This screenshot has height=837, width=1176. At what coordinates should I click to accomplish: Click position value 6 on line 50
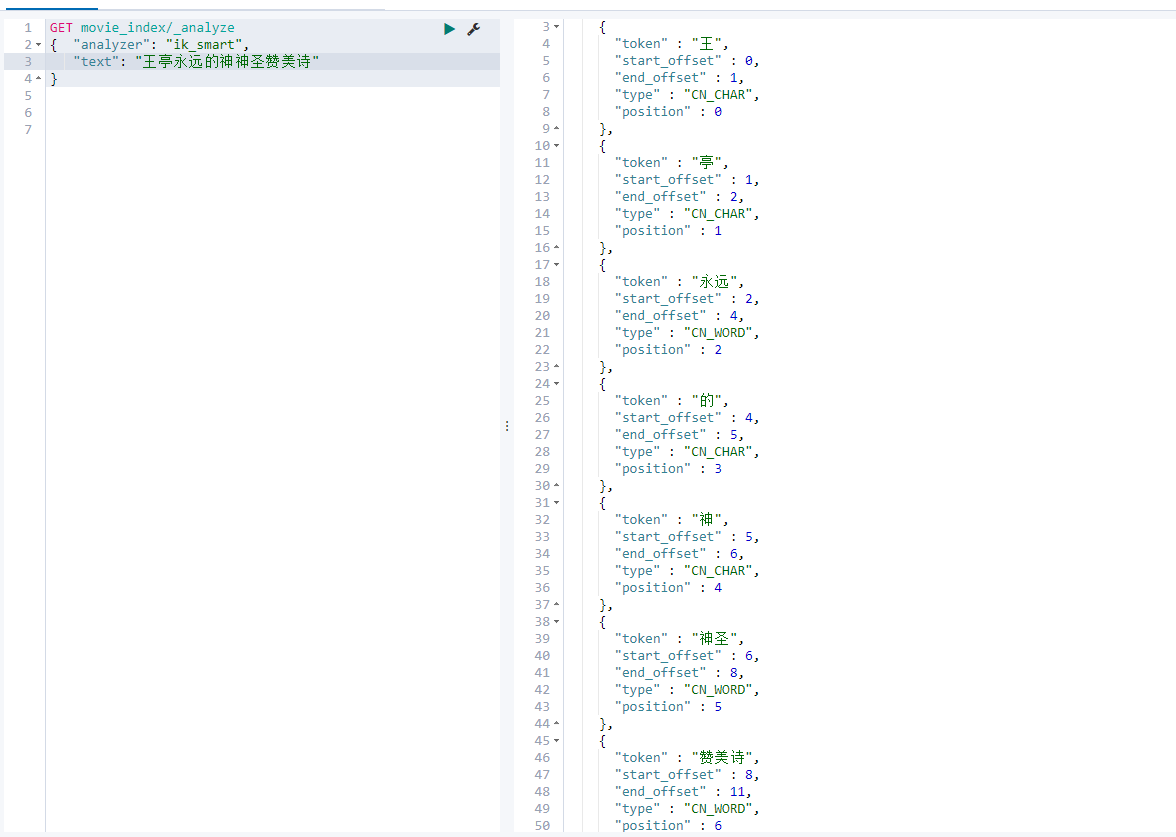click(x=718, y=826)
